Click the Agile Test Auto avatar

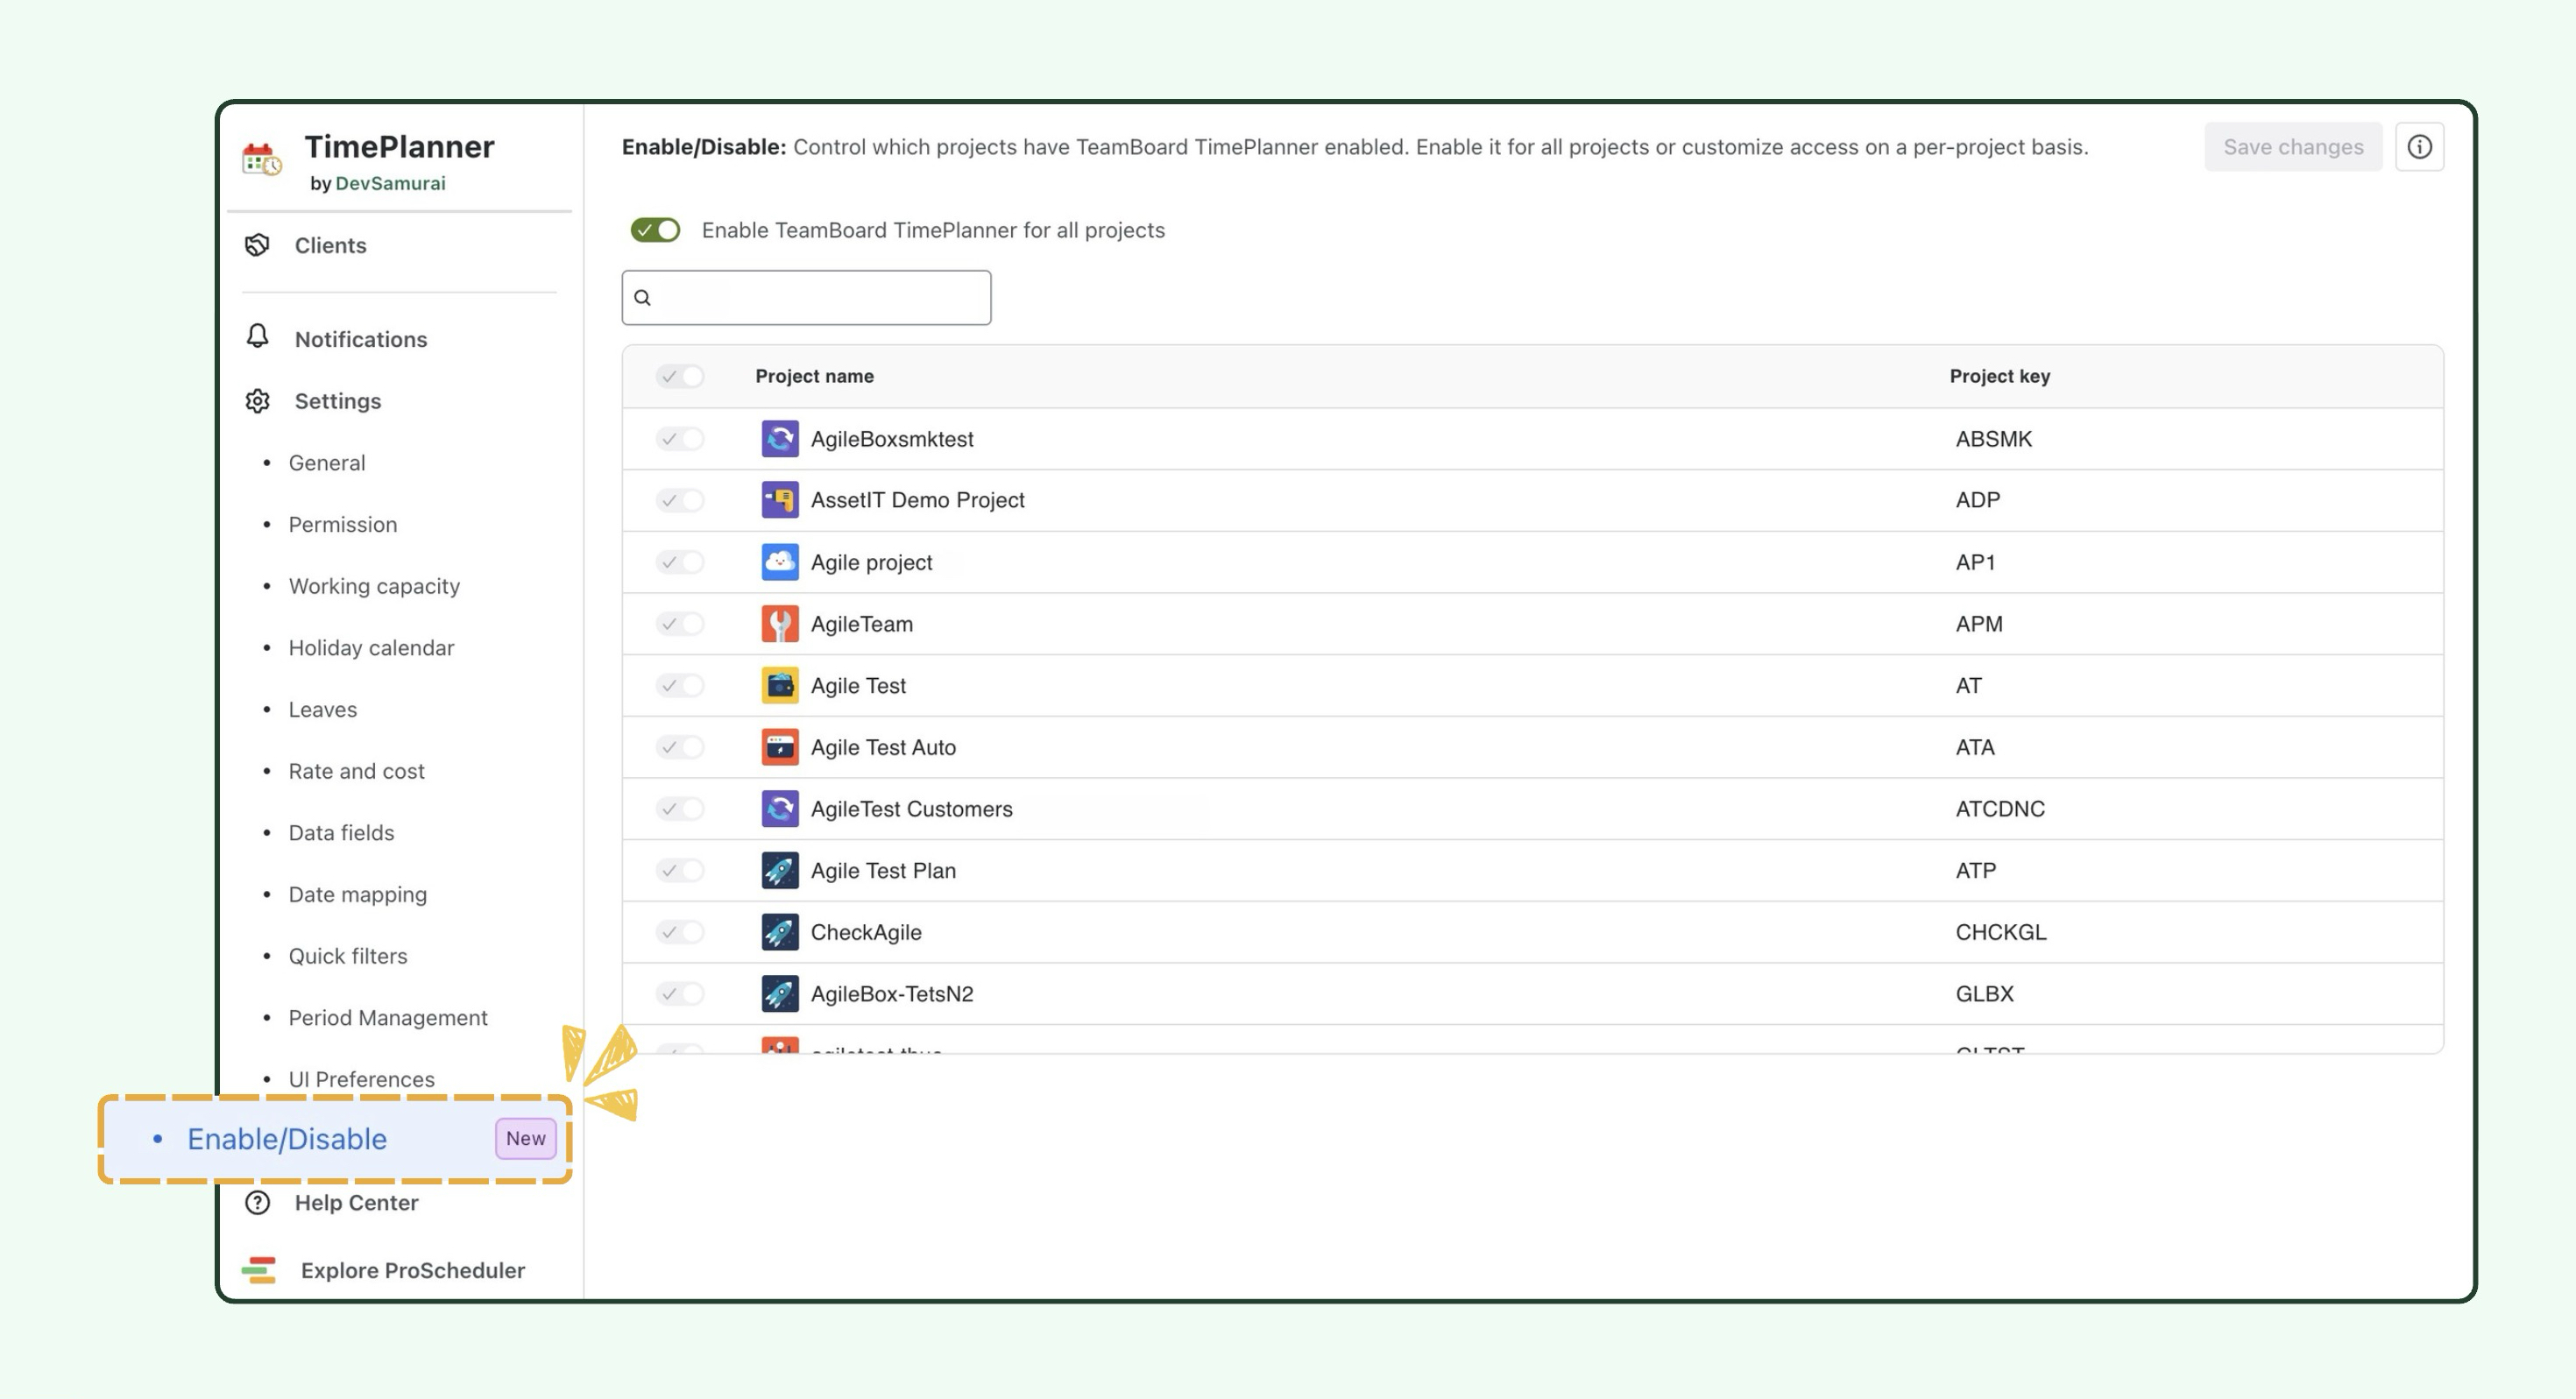click(x=780, y=747)
